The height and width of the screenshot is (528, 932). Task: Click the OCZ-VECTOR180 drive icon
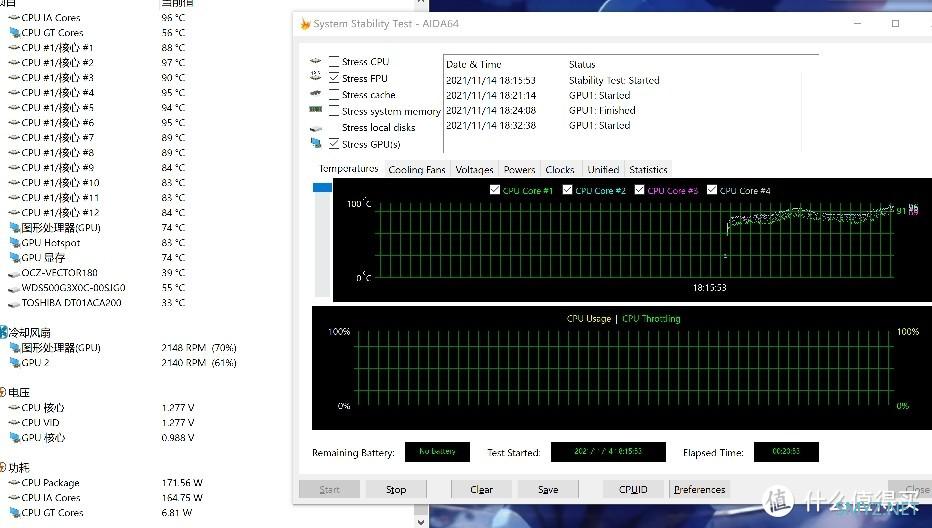pyautogui.click(x=14, y=274)
